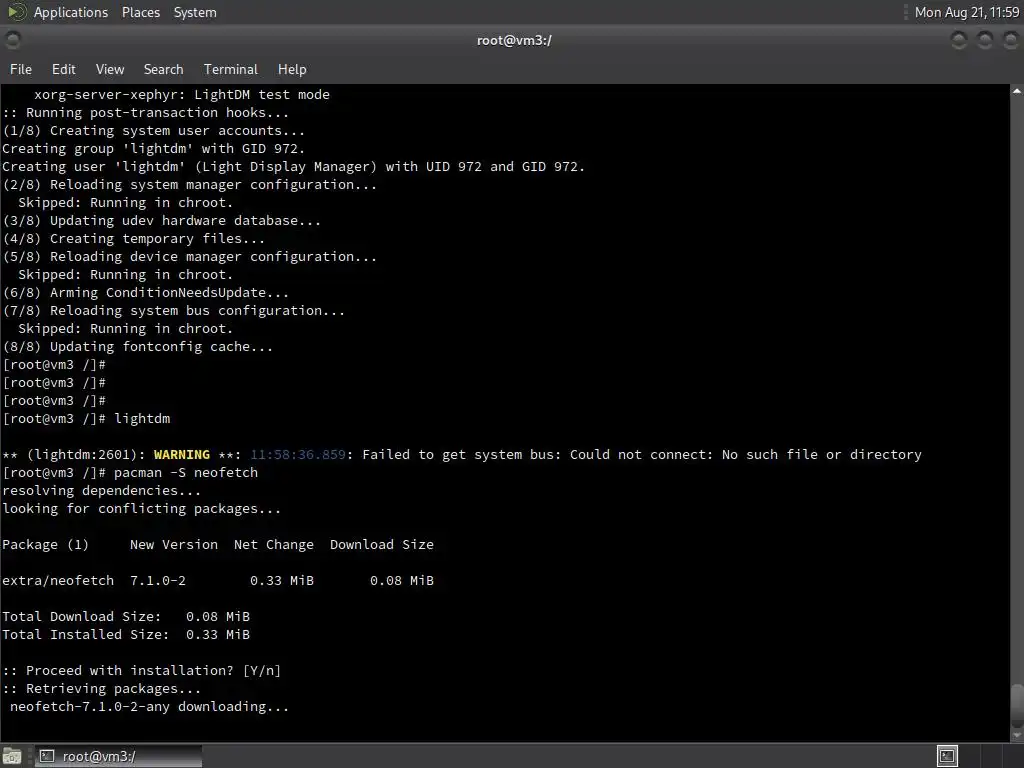Click the '(3/8) Updating udev hardware database...' line

162,221
